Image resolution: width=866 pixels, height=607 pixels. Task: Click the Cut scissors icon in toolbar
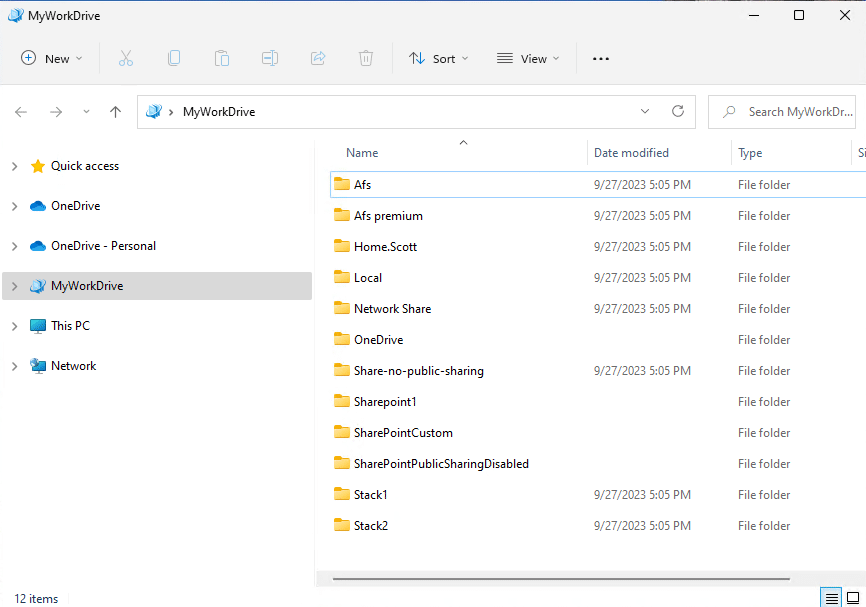[125, 59]
